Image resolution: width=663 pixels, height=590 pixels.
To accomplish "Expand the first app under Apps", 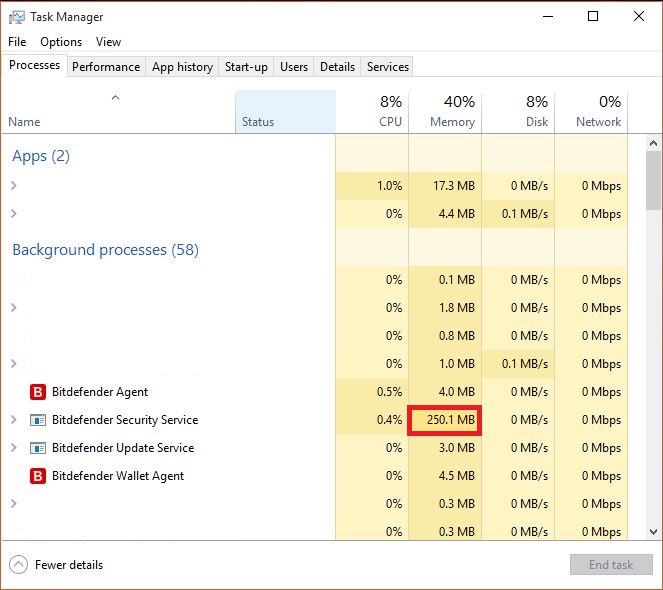I will 13,186.
